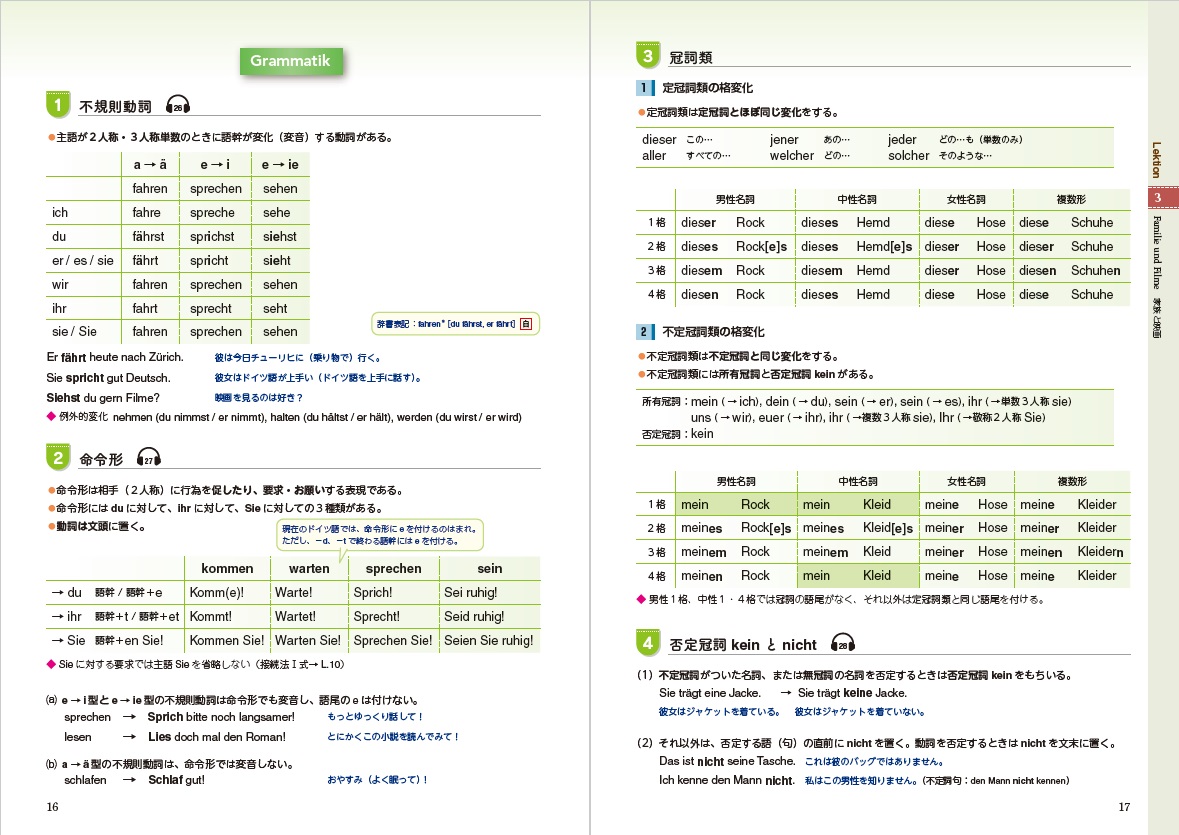Image resolution: width=1179 pixels, height=835 pixels.
Task: Select the 'Seien Sie ruhig!' table cell
Action: (x=488, y=640)
